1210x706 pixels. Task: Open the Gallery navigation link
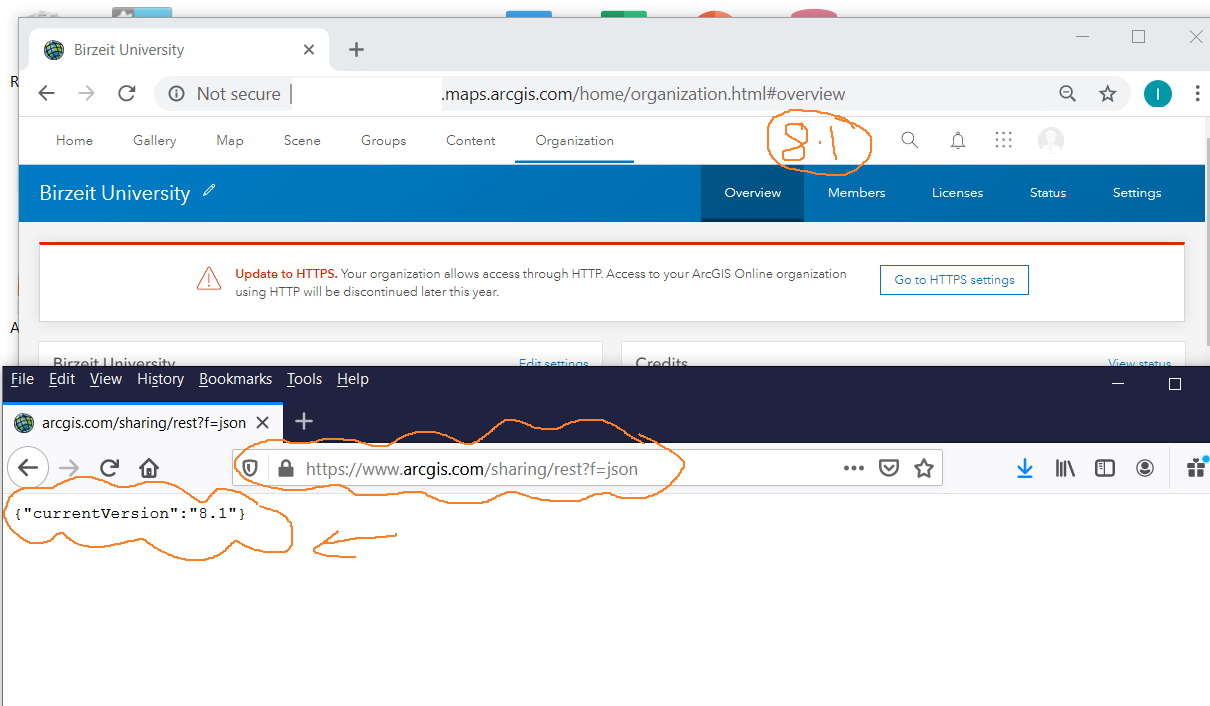click(155, 140)
